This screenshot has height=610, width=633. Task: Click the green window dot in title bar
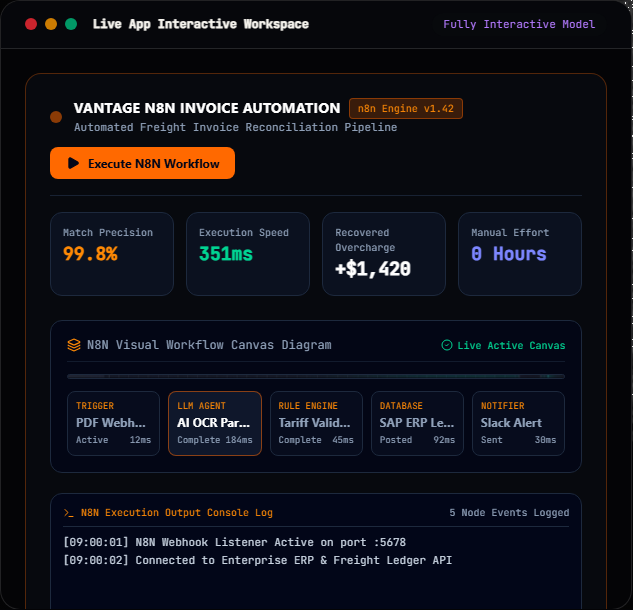click(71, 24)
